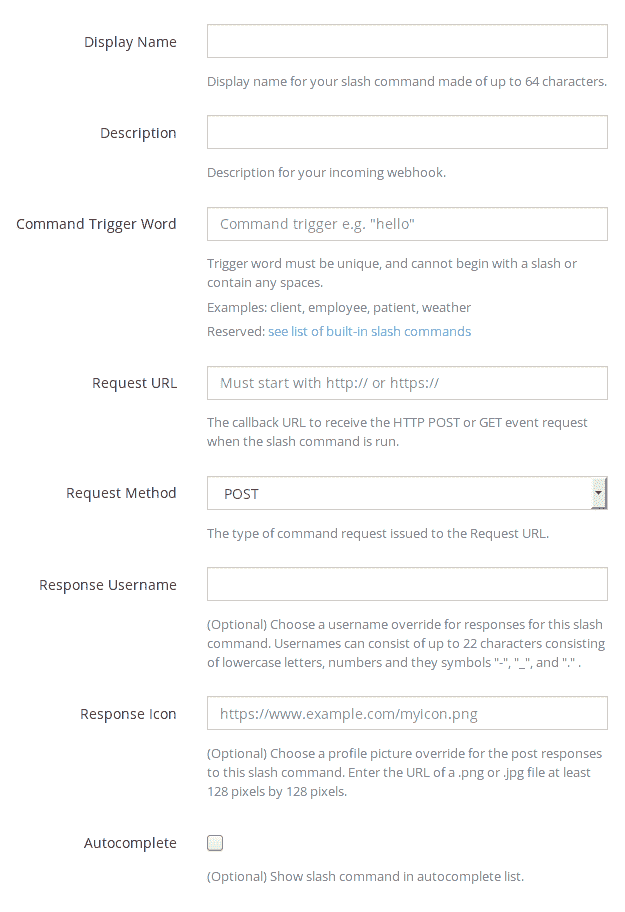Click the Display Name label

point(130,42)
